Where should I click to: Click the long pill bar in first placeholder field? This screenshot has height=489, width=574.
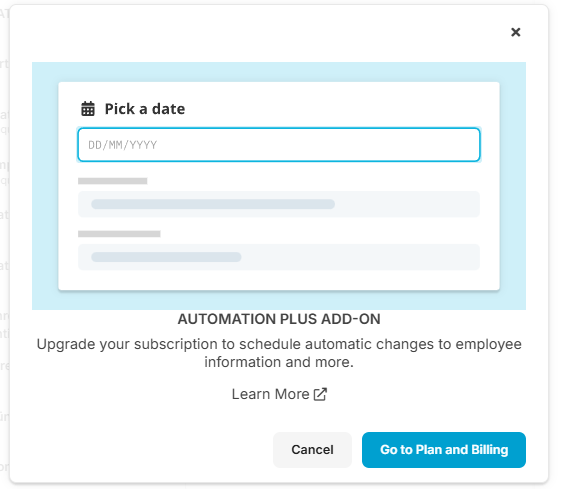(x=213, y=204)
